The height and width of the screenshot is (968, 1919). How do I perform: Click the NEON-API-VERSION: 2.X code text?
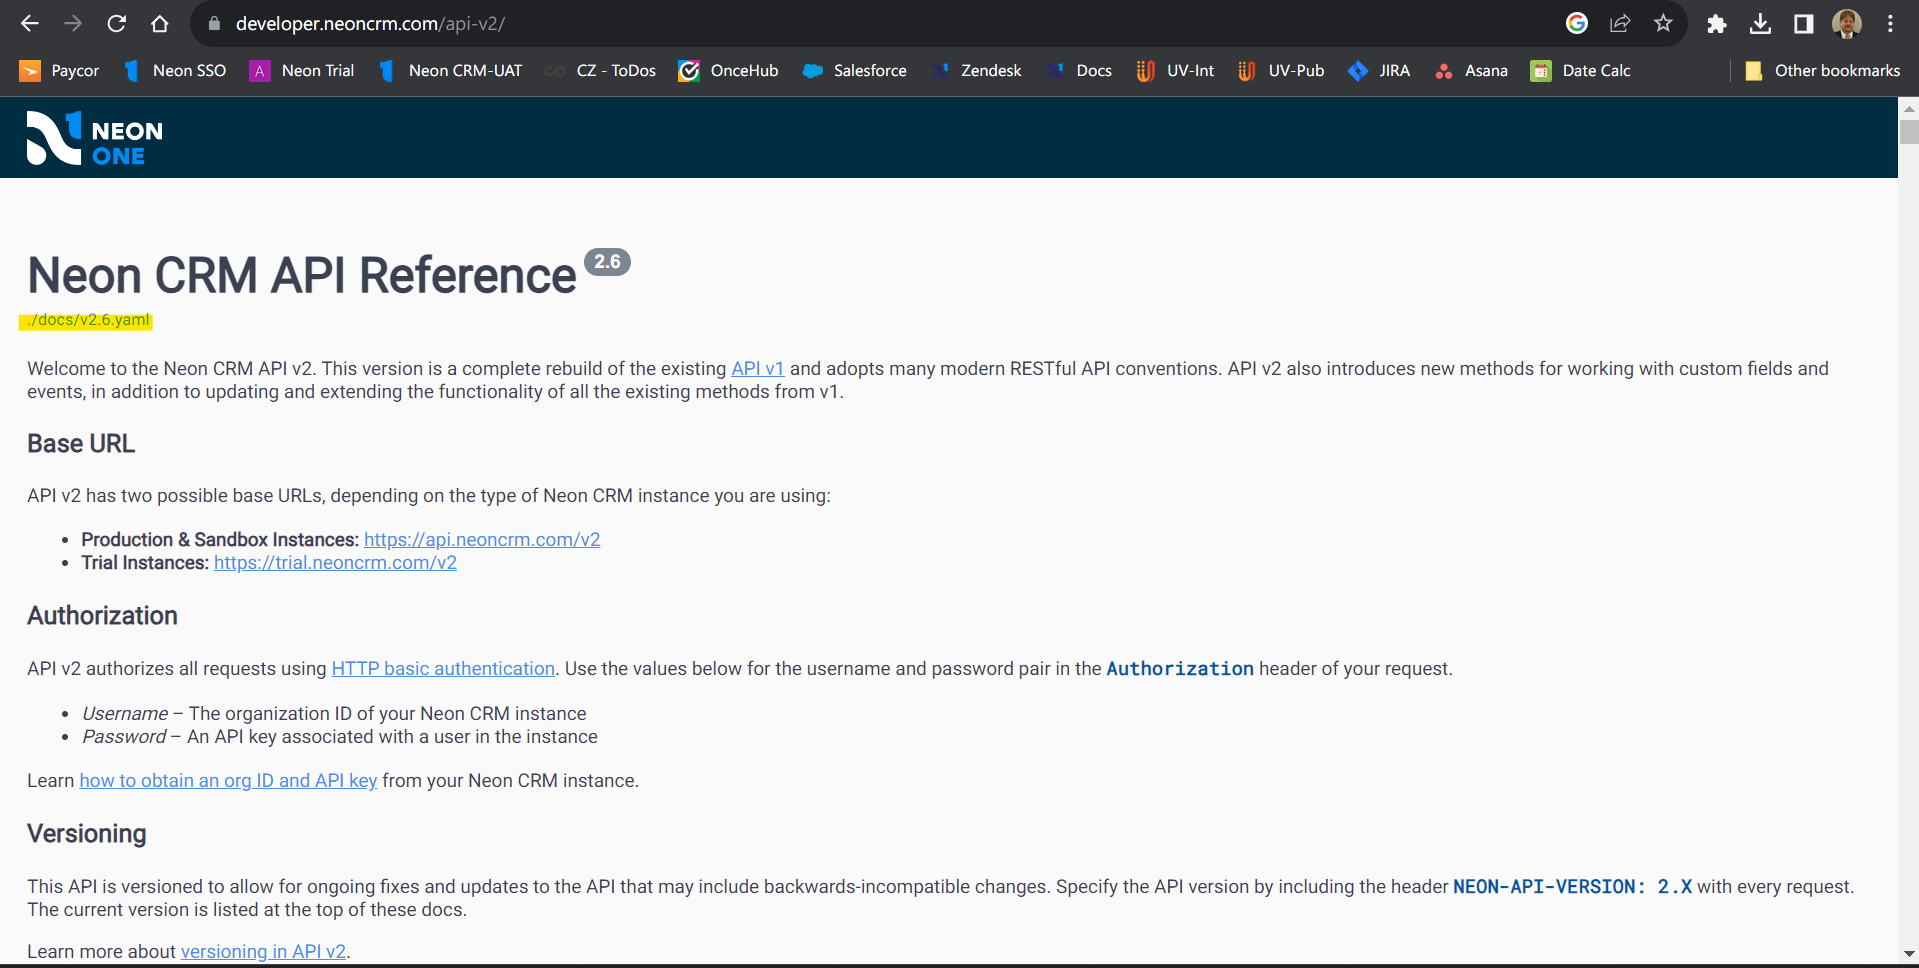pyautogui.click(x=1572, y=887)
